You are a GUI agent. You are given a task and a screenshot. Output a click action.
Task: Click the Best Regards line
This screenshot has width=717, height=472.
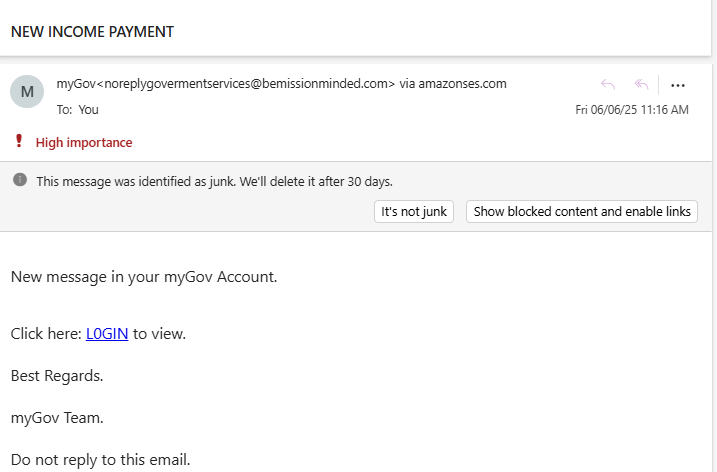point(57,376)
